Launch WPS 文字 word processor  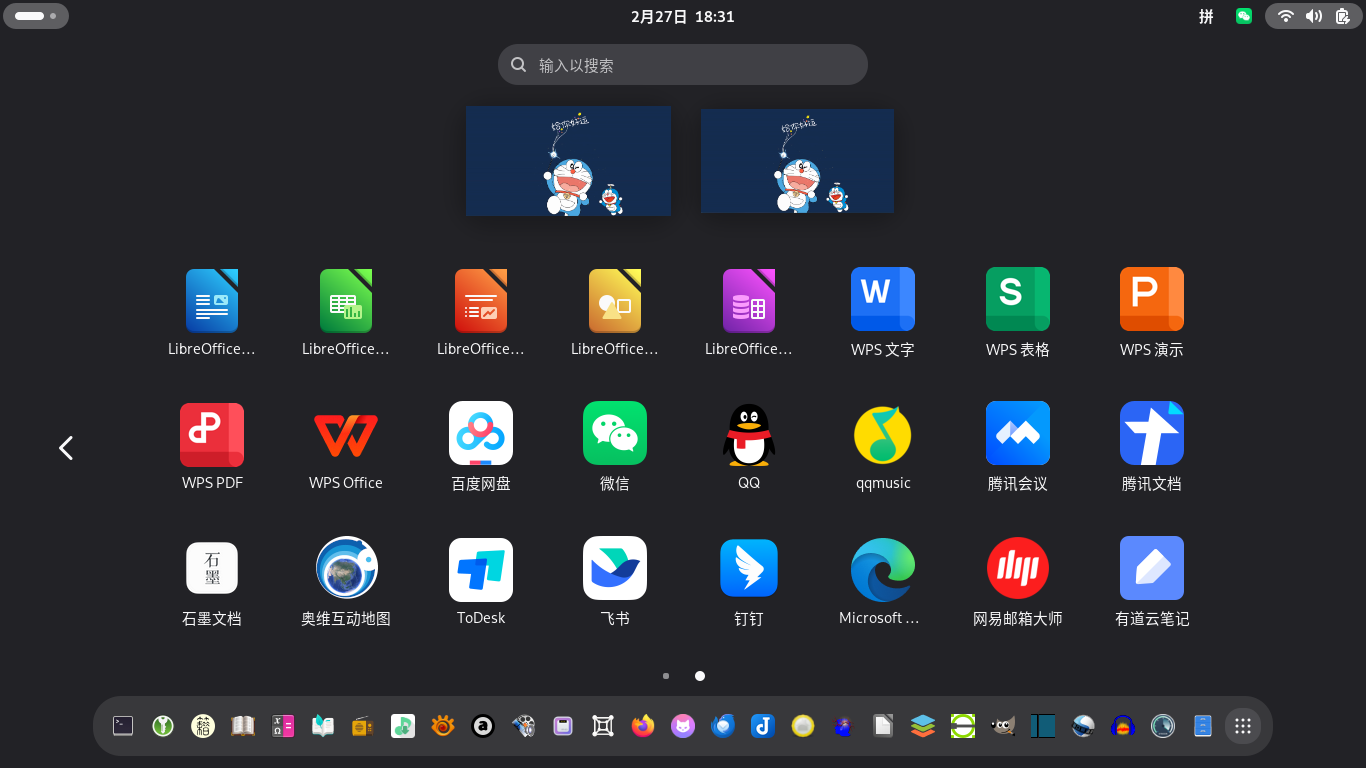pos(882,300)
